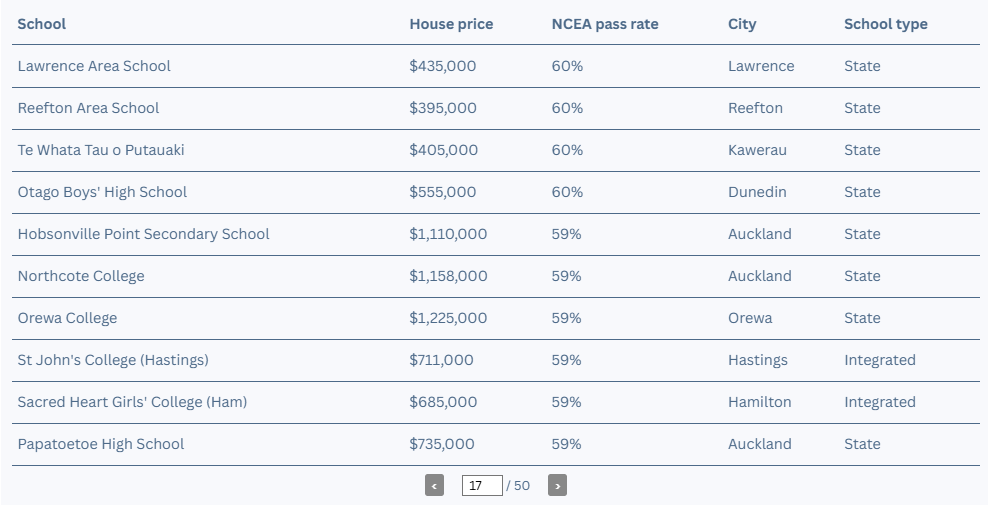Sort by the School type header
Viewport: 988px width, 505px height.
[885, 24]
